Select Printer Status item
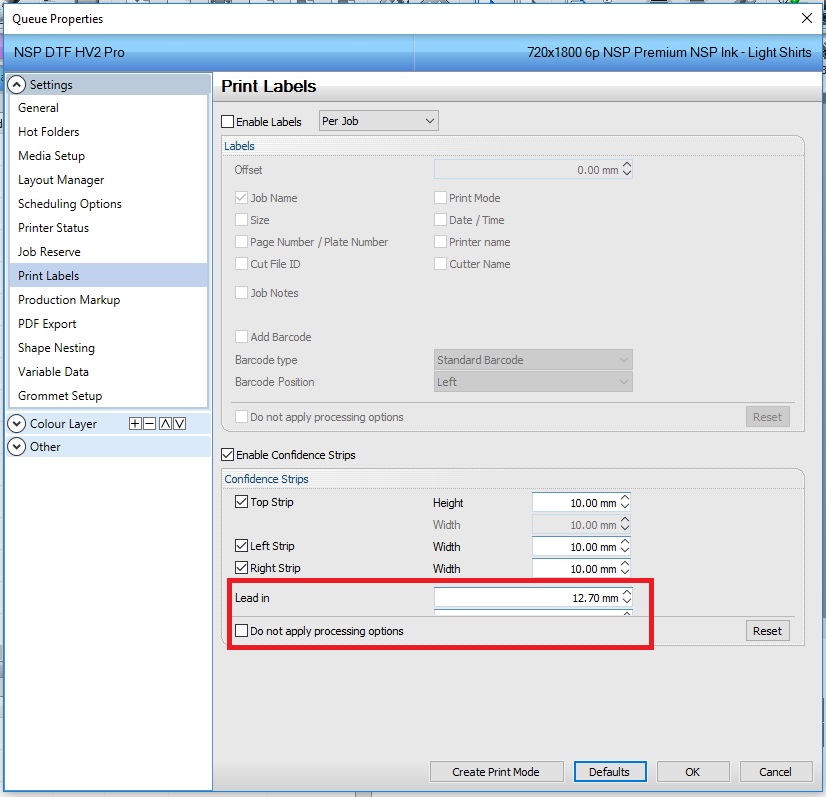The height and width of the screenshot is (797, 826). tap(109, 228)
